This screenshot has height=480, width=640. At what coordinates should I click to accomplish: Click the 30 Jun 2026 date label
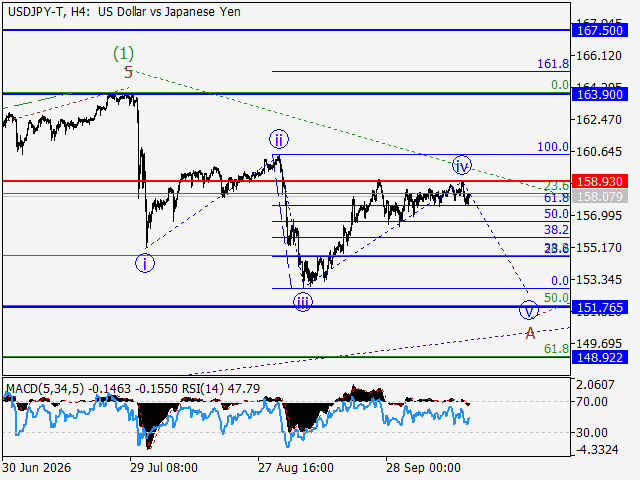pos(36,468)
